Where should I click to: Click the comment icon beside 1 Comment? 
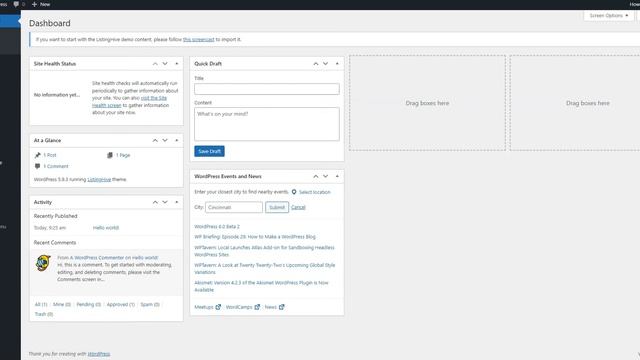[38, 166]
